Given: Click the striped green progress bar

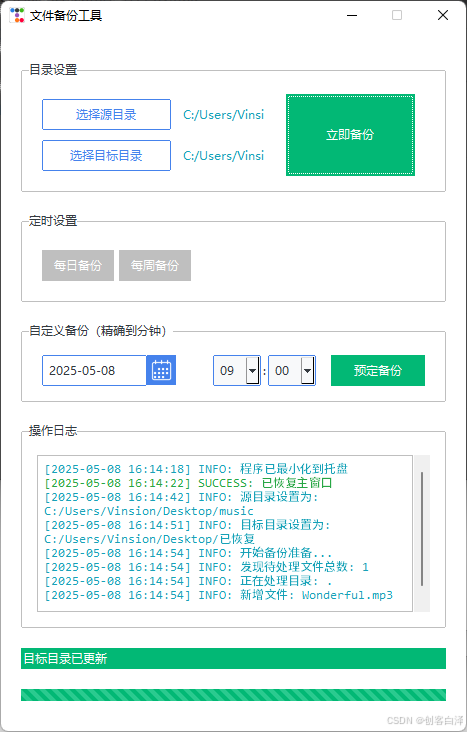Looking at the screenshot, I should click(234, 695).
